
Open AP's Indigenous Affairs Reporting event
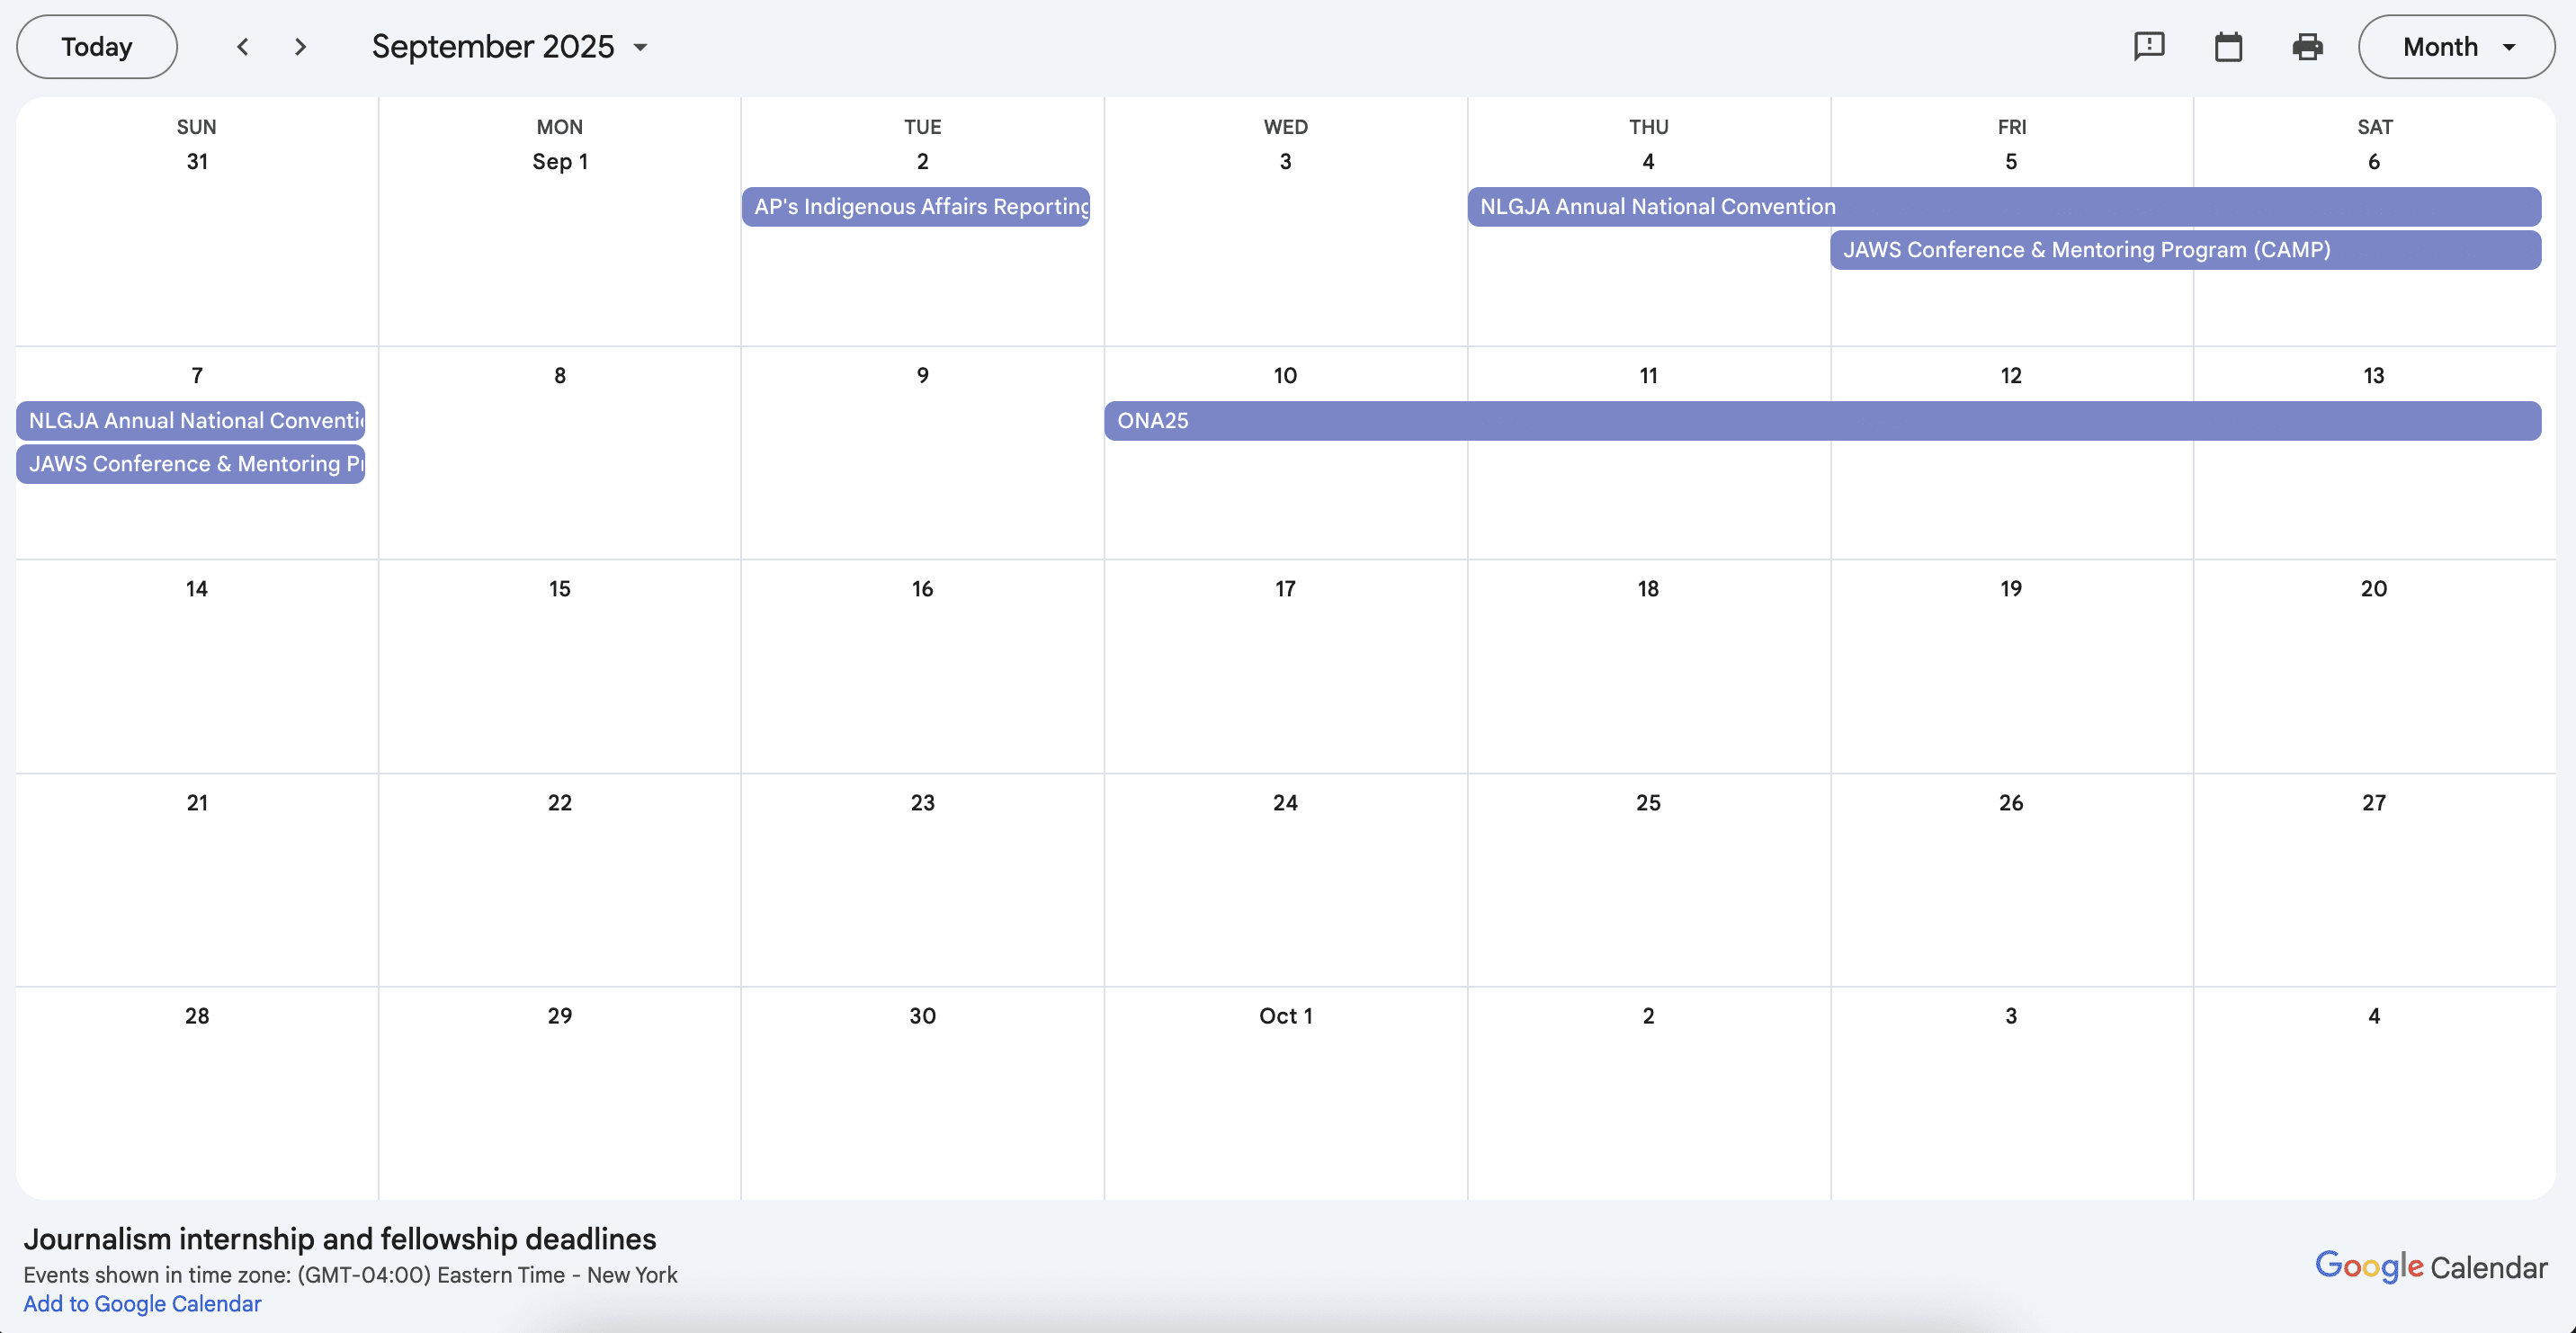(x=916, y=207)
